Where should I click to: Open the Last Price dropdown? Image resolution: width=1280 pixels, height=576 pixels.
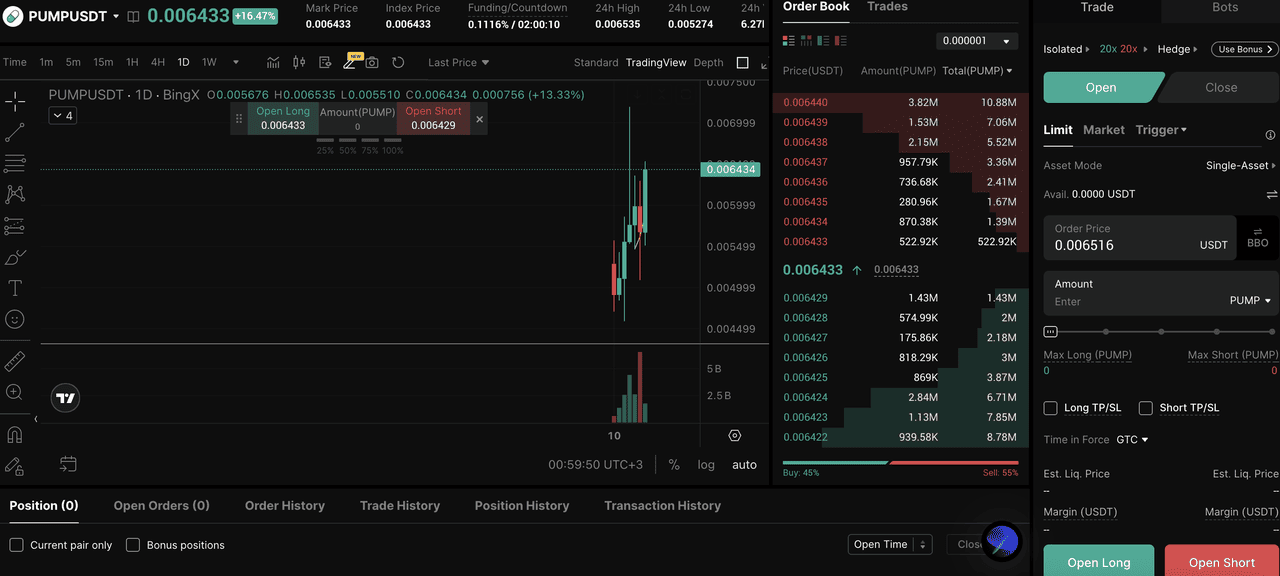(459, 62)
